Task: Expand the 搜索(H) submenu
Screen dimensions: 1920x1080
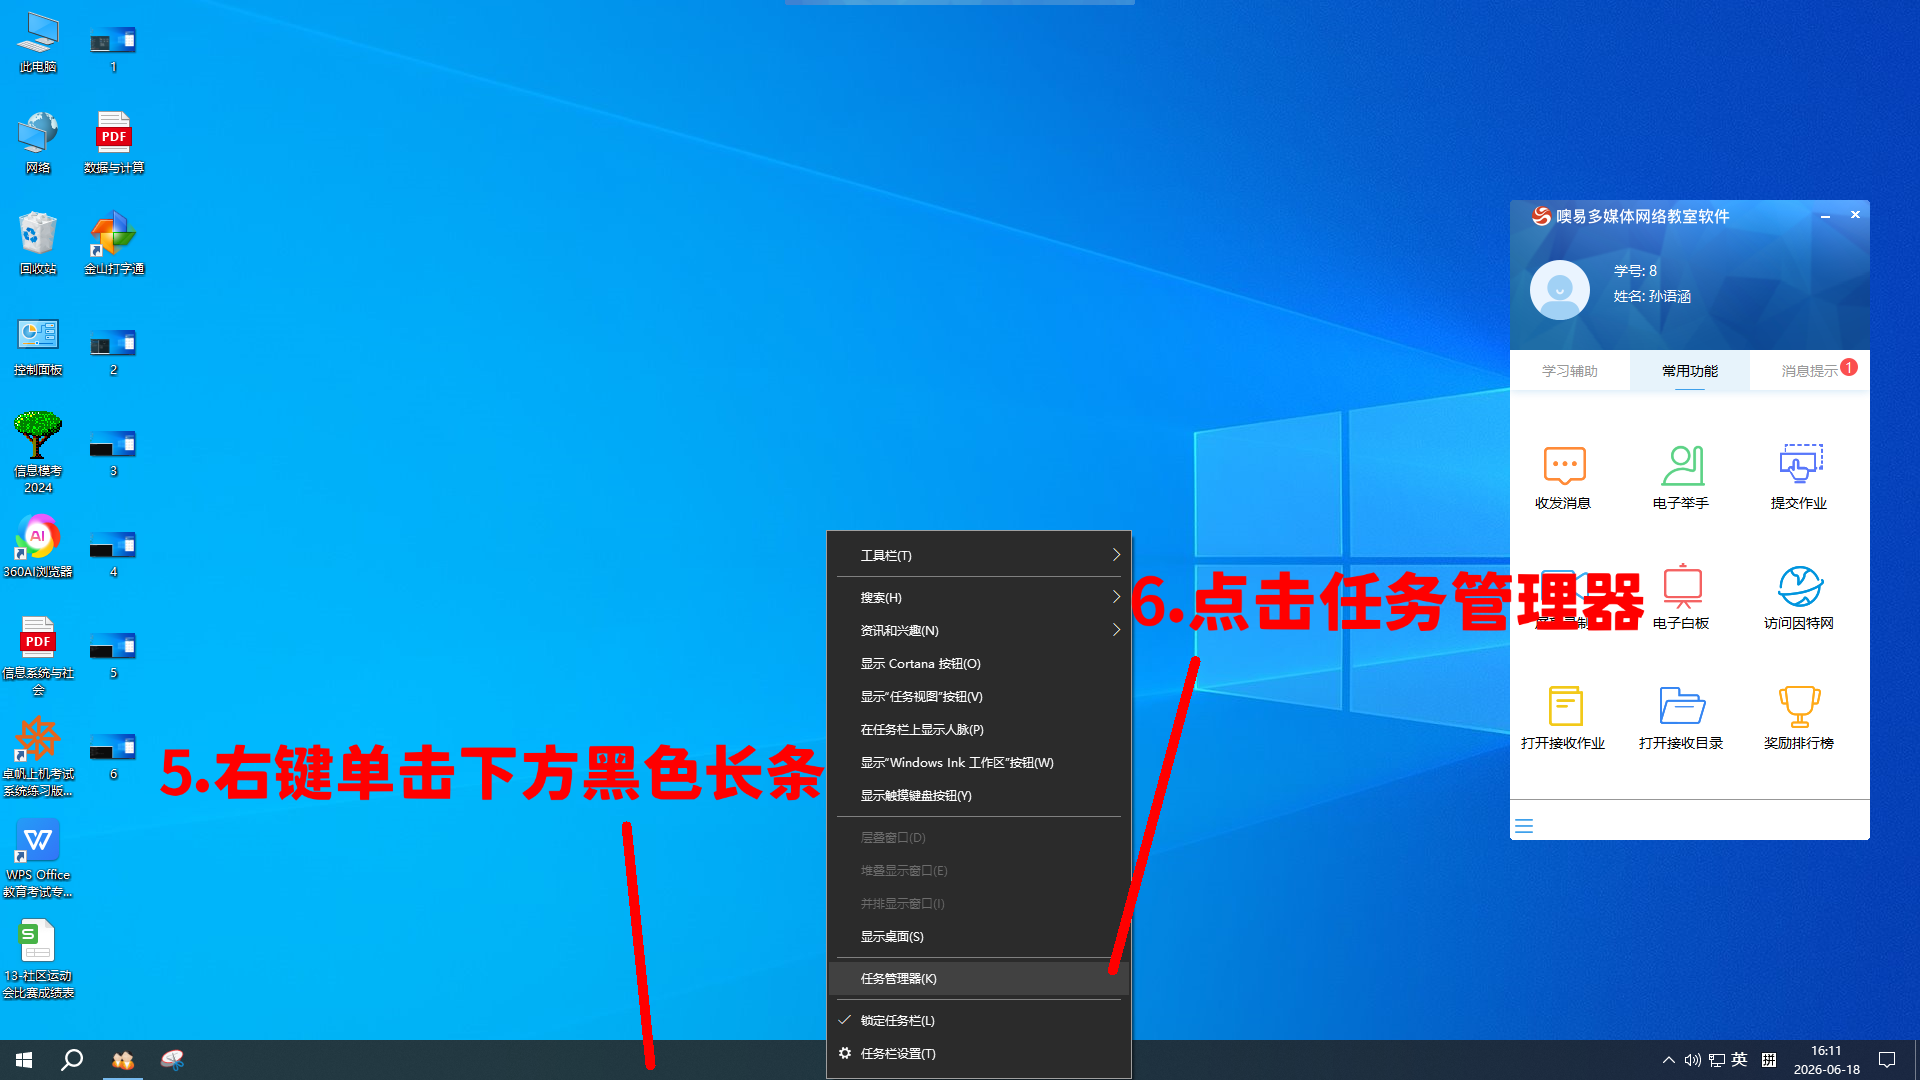Action: click(x=980, y=597)
